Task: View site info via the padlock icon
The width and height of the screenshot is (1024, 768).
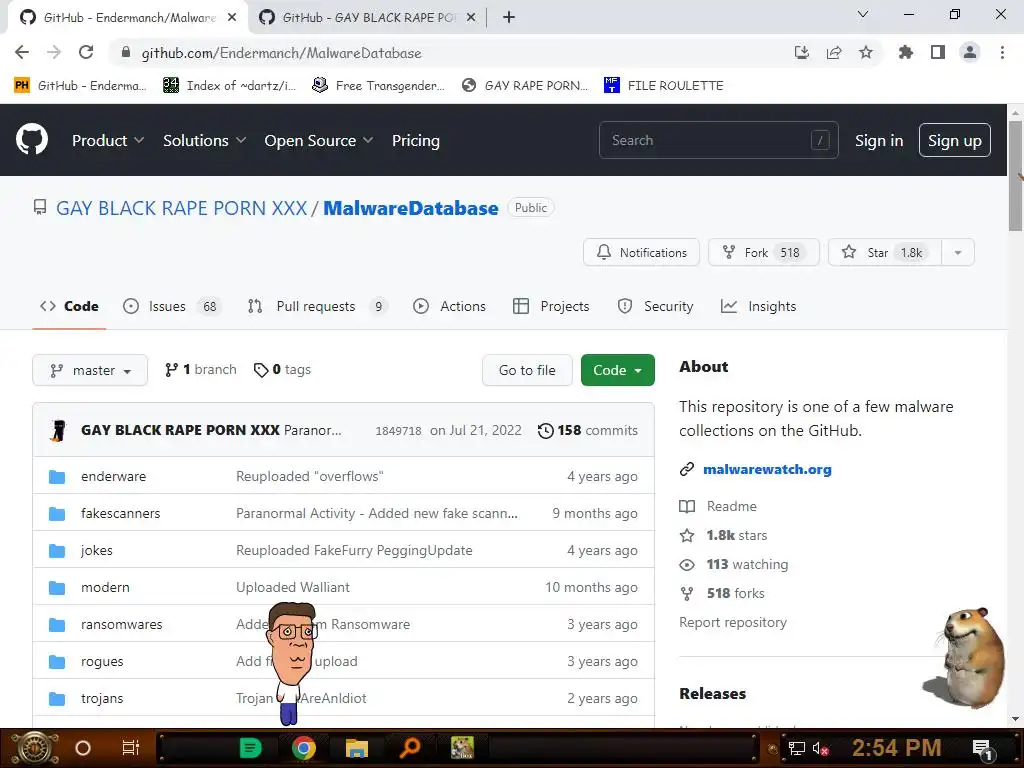Action: 126,52
